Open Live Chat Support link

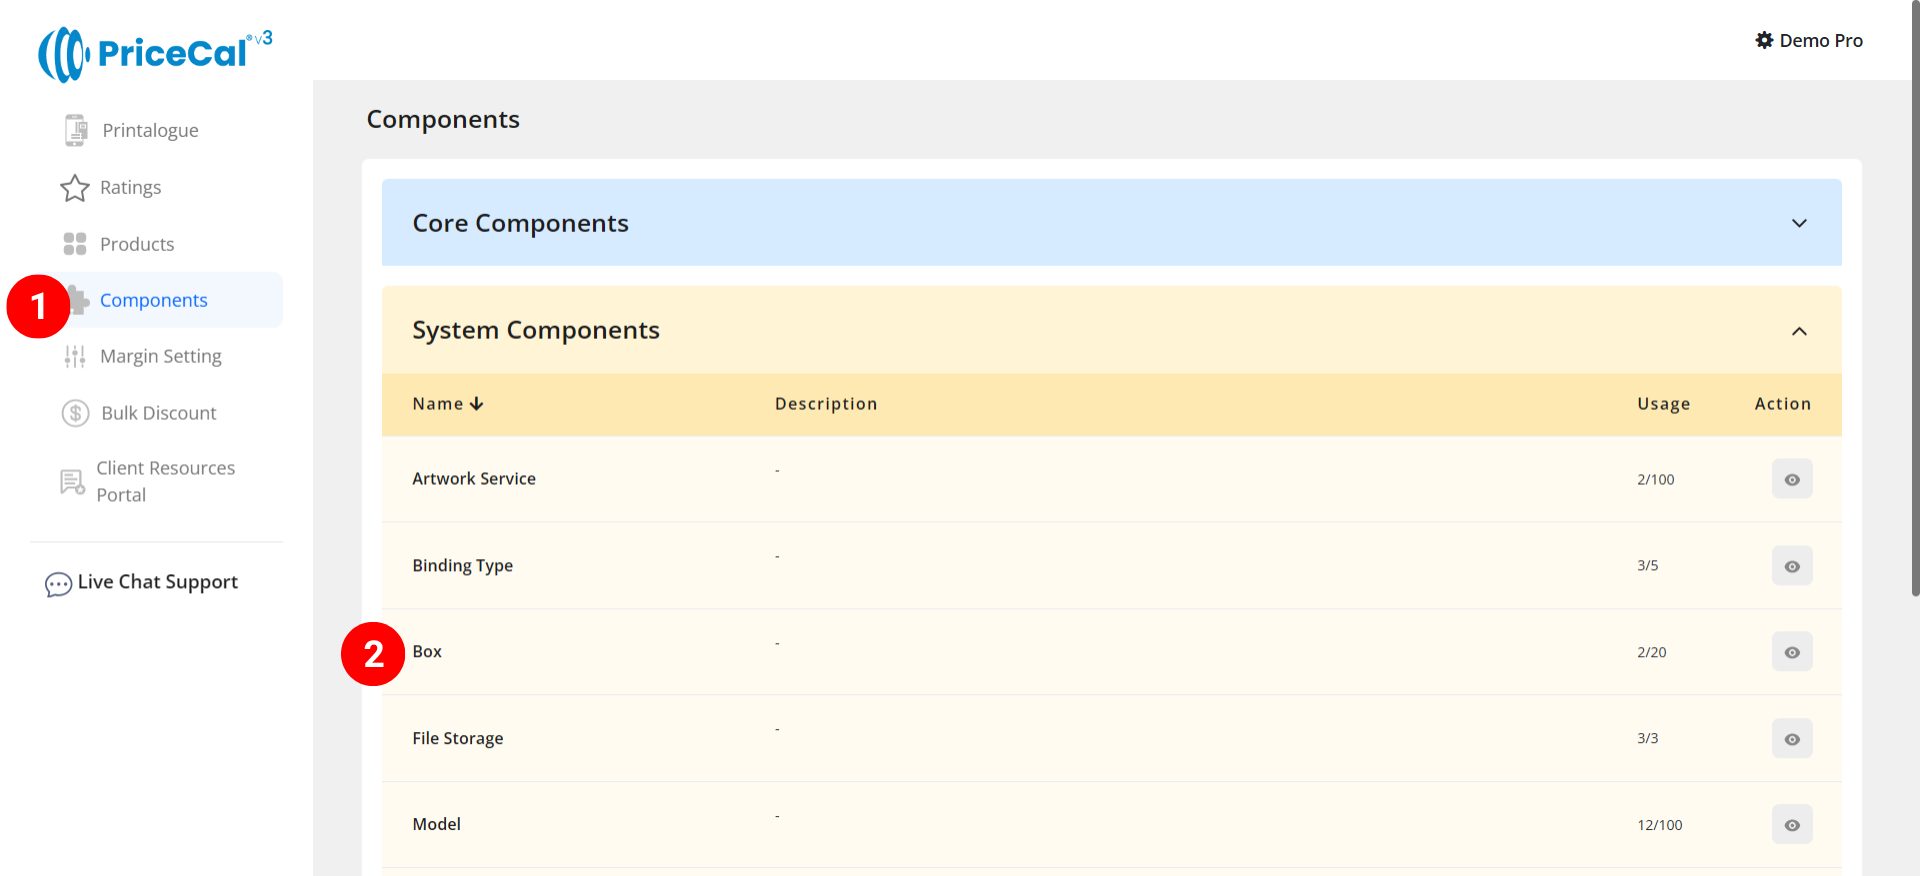[x=157, y=582]
